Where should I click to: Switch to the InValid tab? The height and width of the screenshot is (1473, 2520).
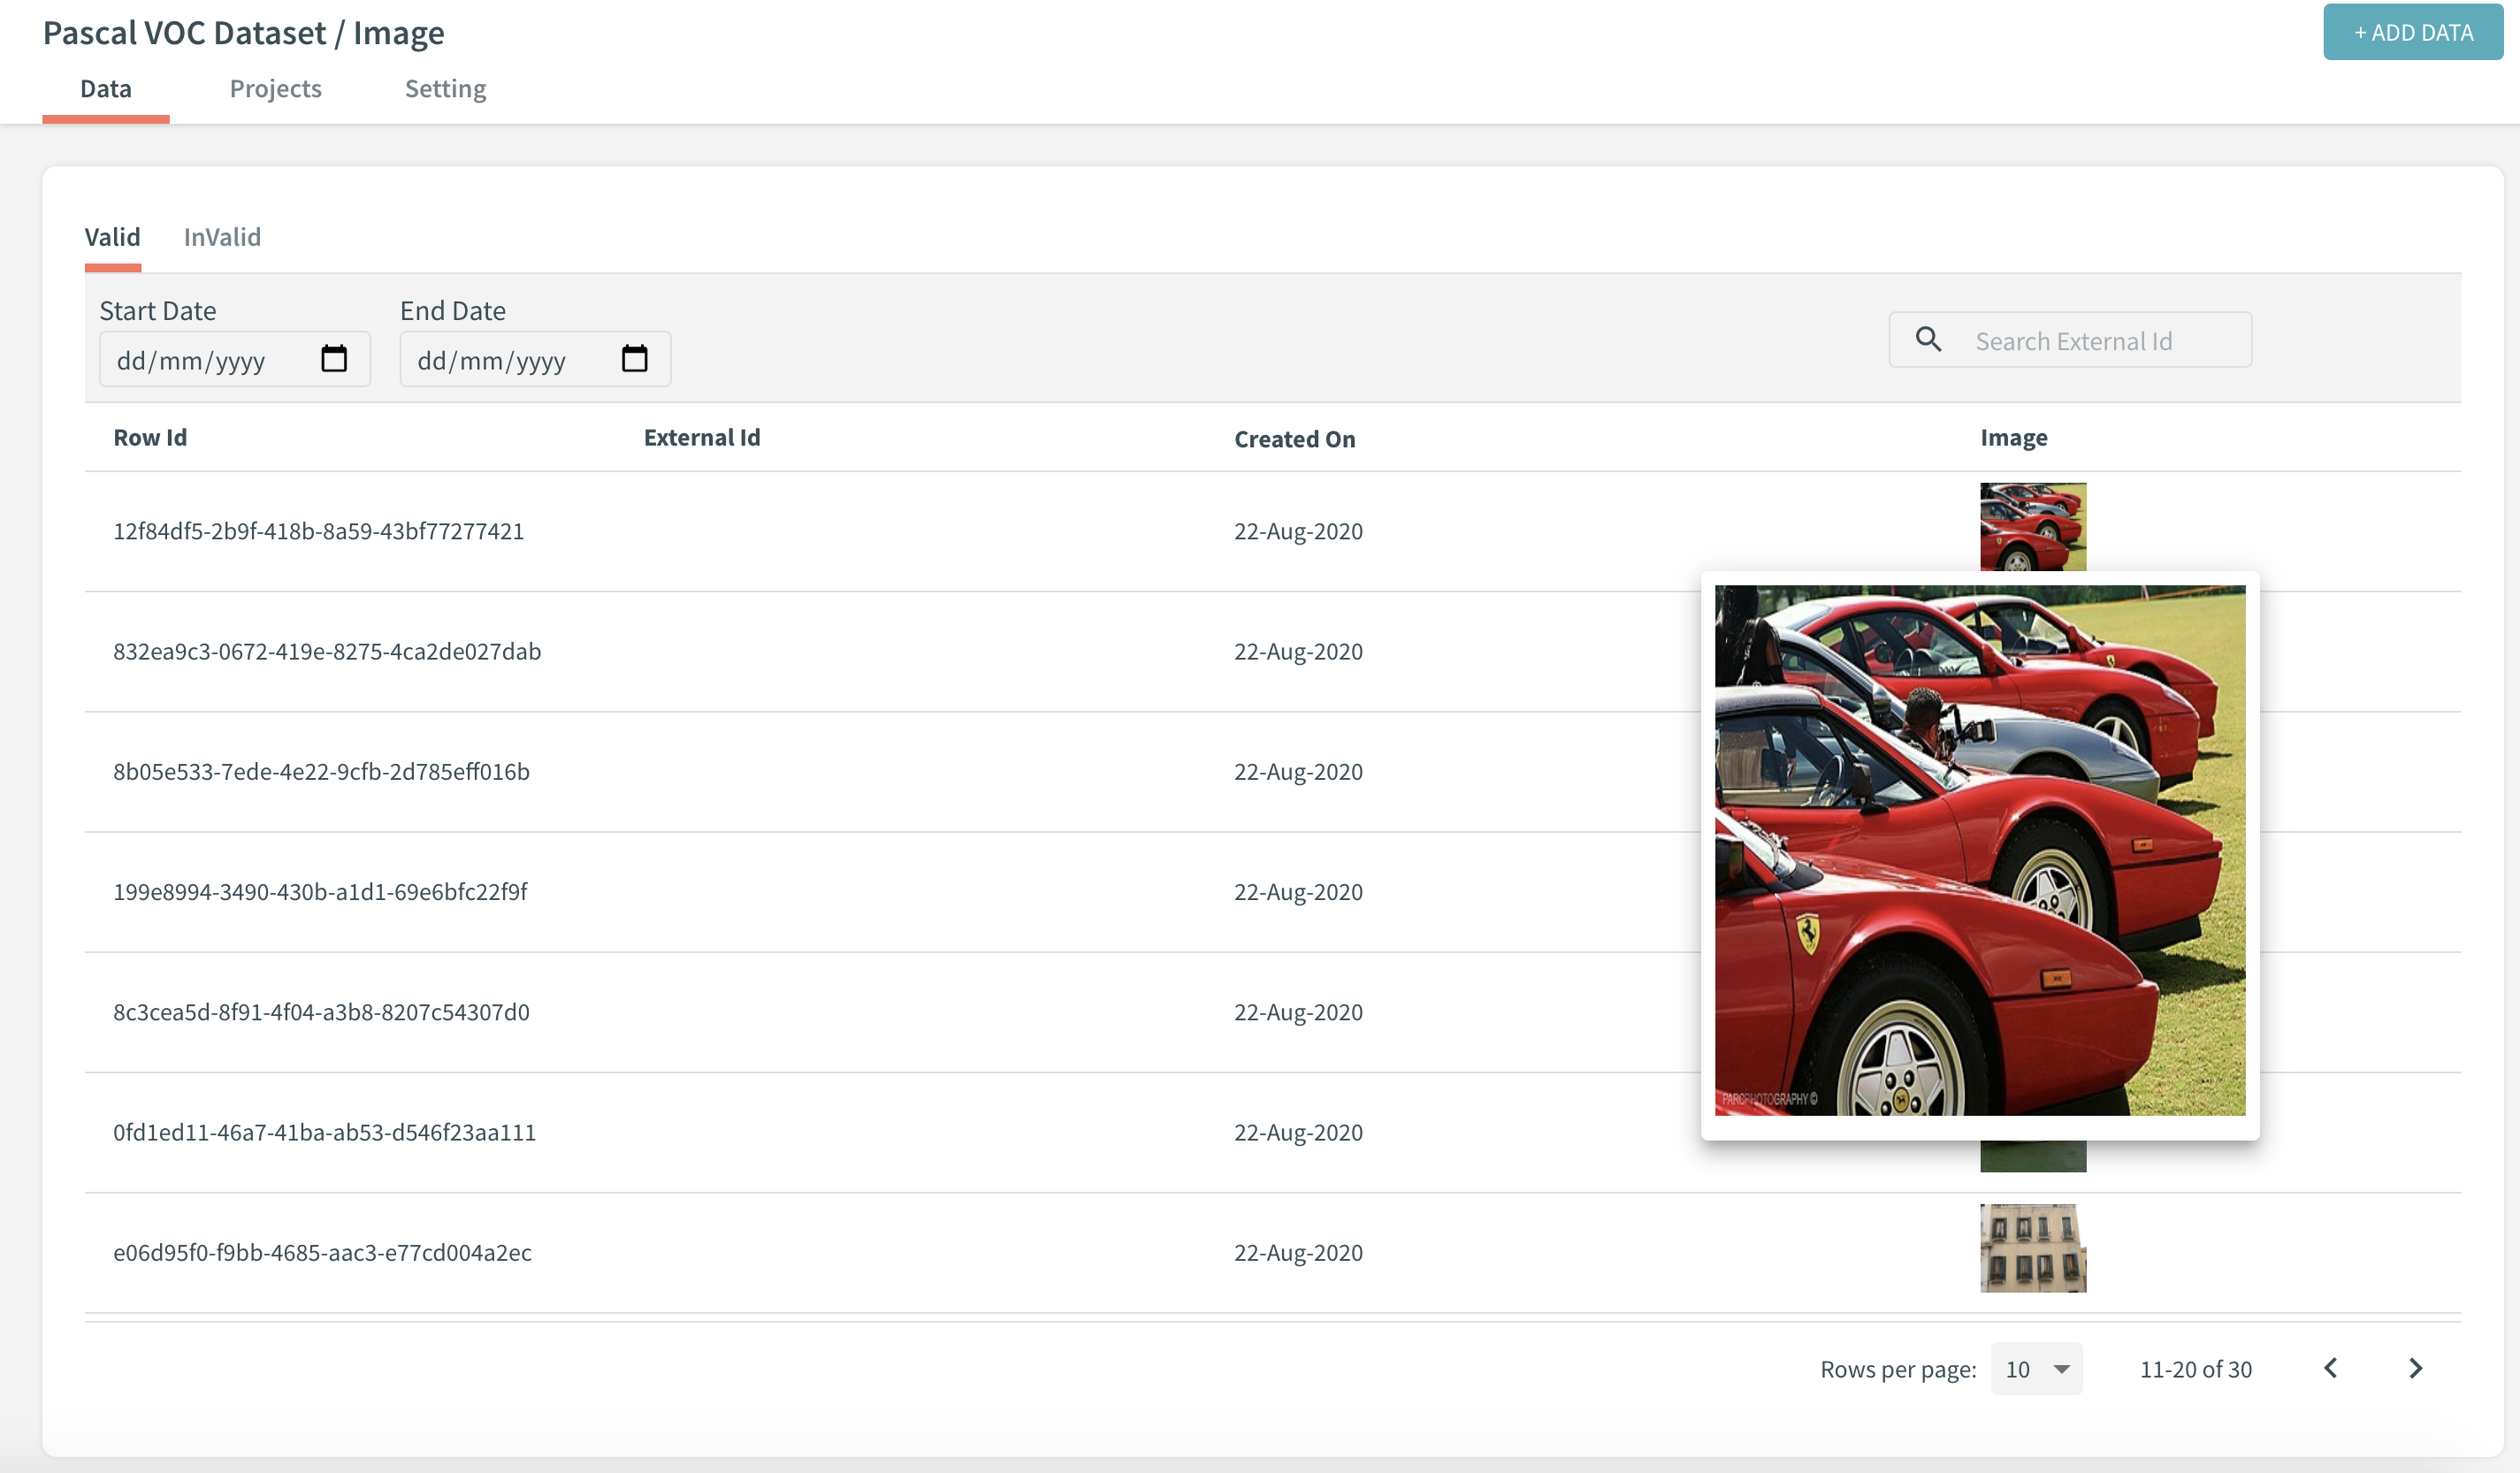click(x=222, y=237)
